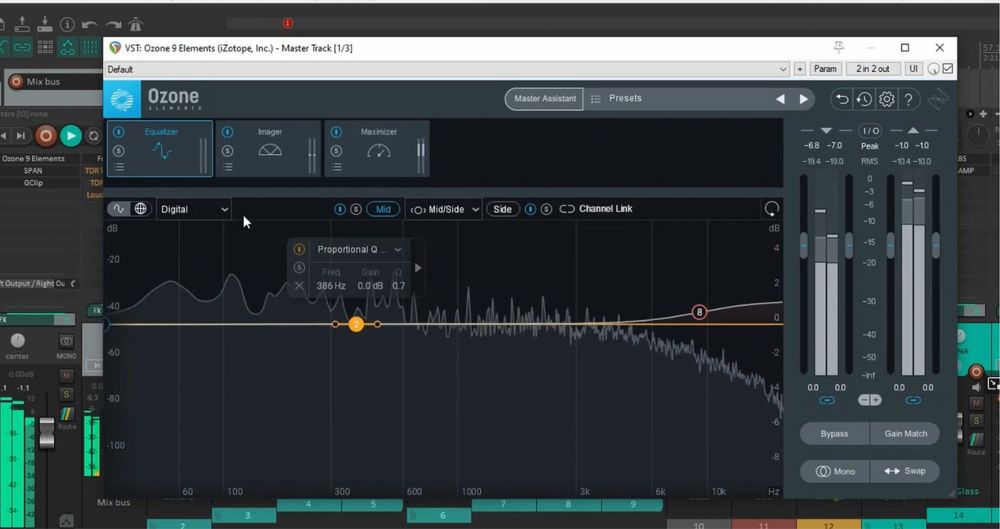Open Equalizer module preset list icon
Image resolution: width=1000 pixels, height=529 pixels.
point(119,167)
